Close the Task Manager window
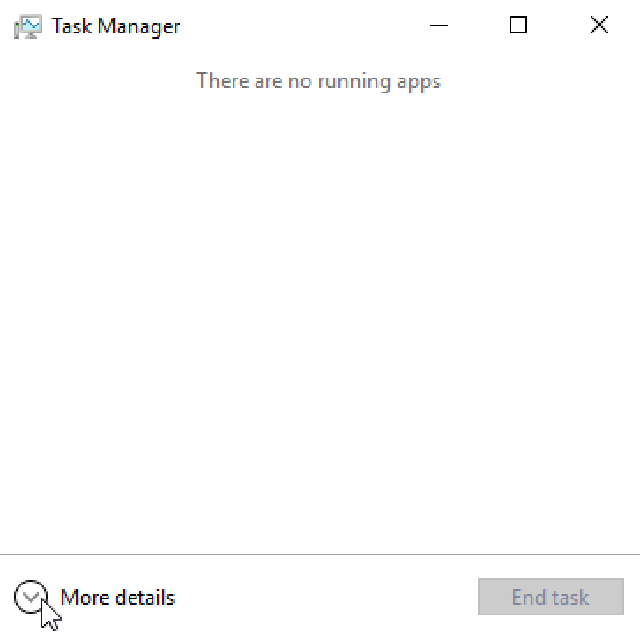Viewport: 640px width, 640px height. 599,26
